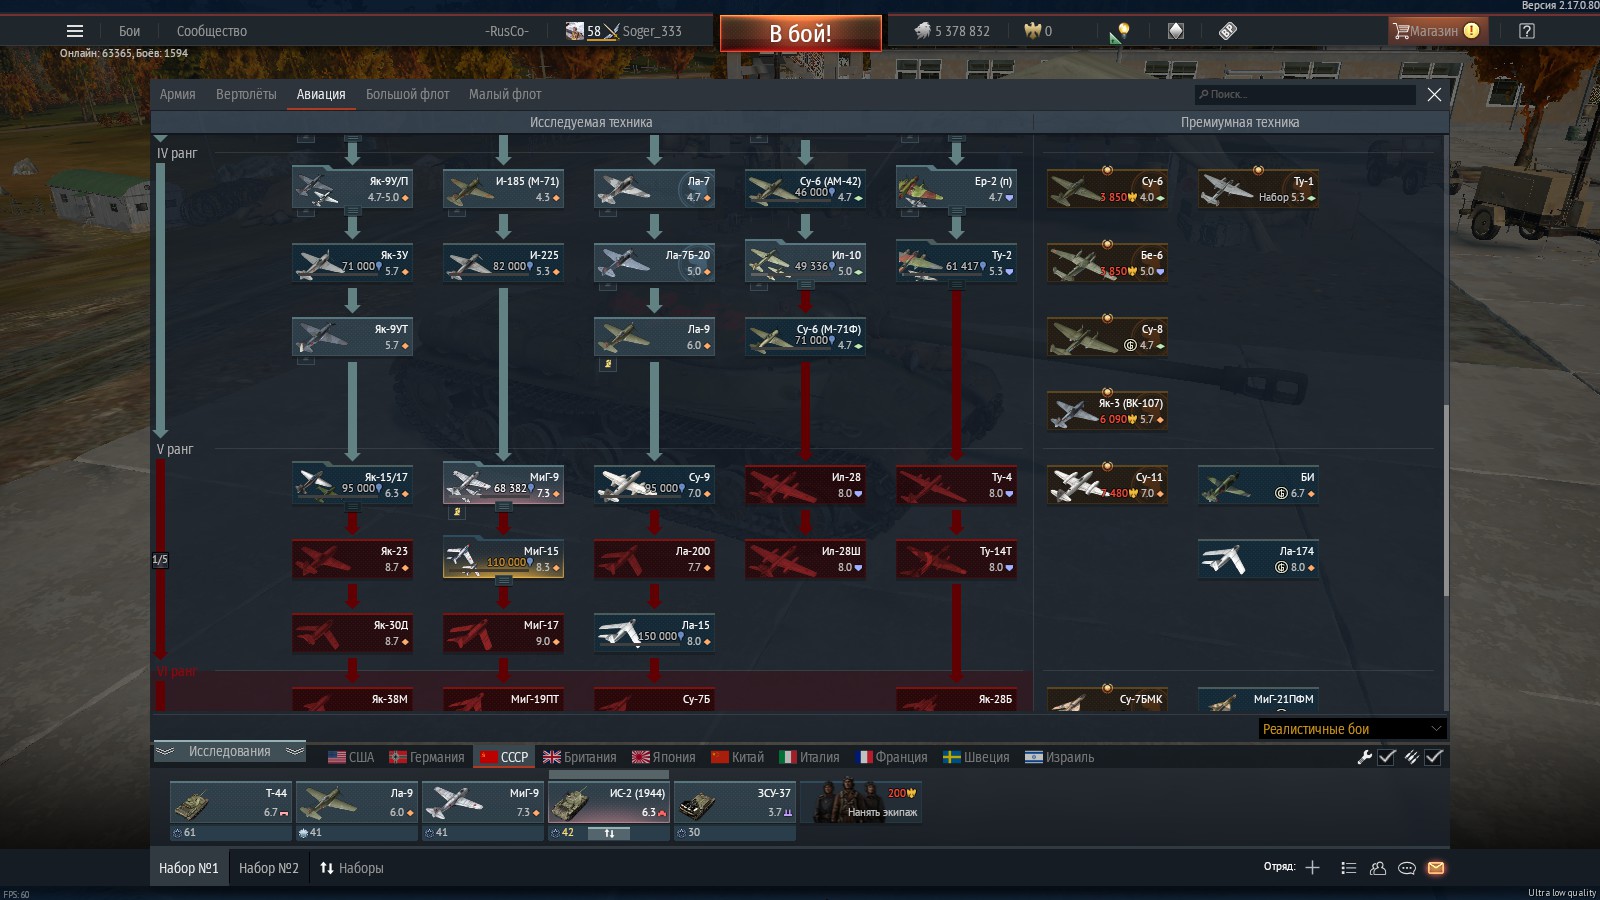Viewport: 1600px width, 900px height.
Task: Select the Германия nation tab
Action: 427,757
